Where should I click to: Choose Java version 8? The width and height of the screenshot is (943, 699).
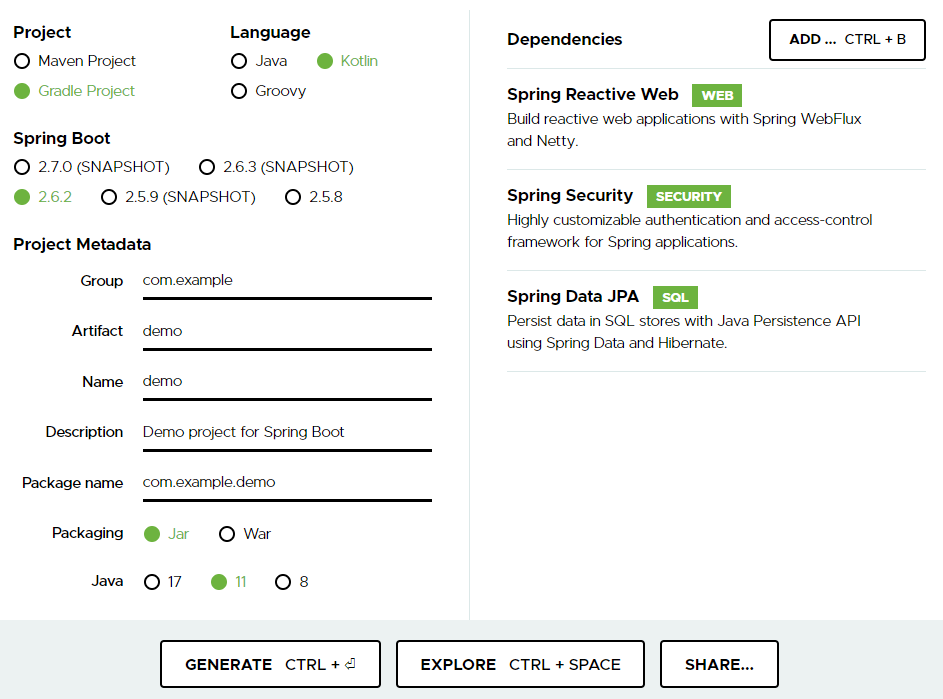[x=283, y=582]
